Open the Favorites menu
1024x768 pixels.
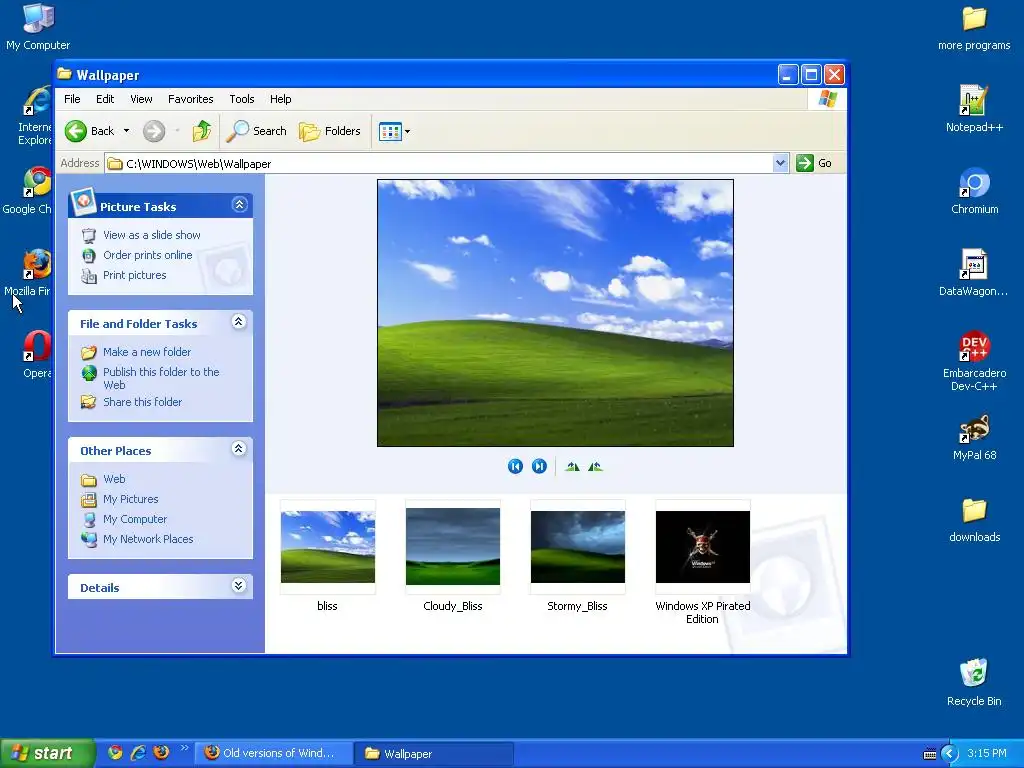coord(191,99)
